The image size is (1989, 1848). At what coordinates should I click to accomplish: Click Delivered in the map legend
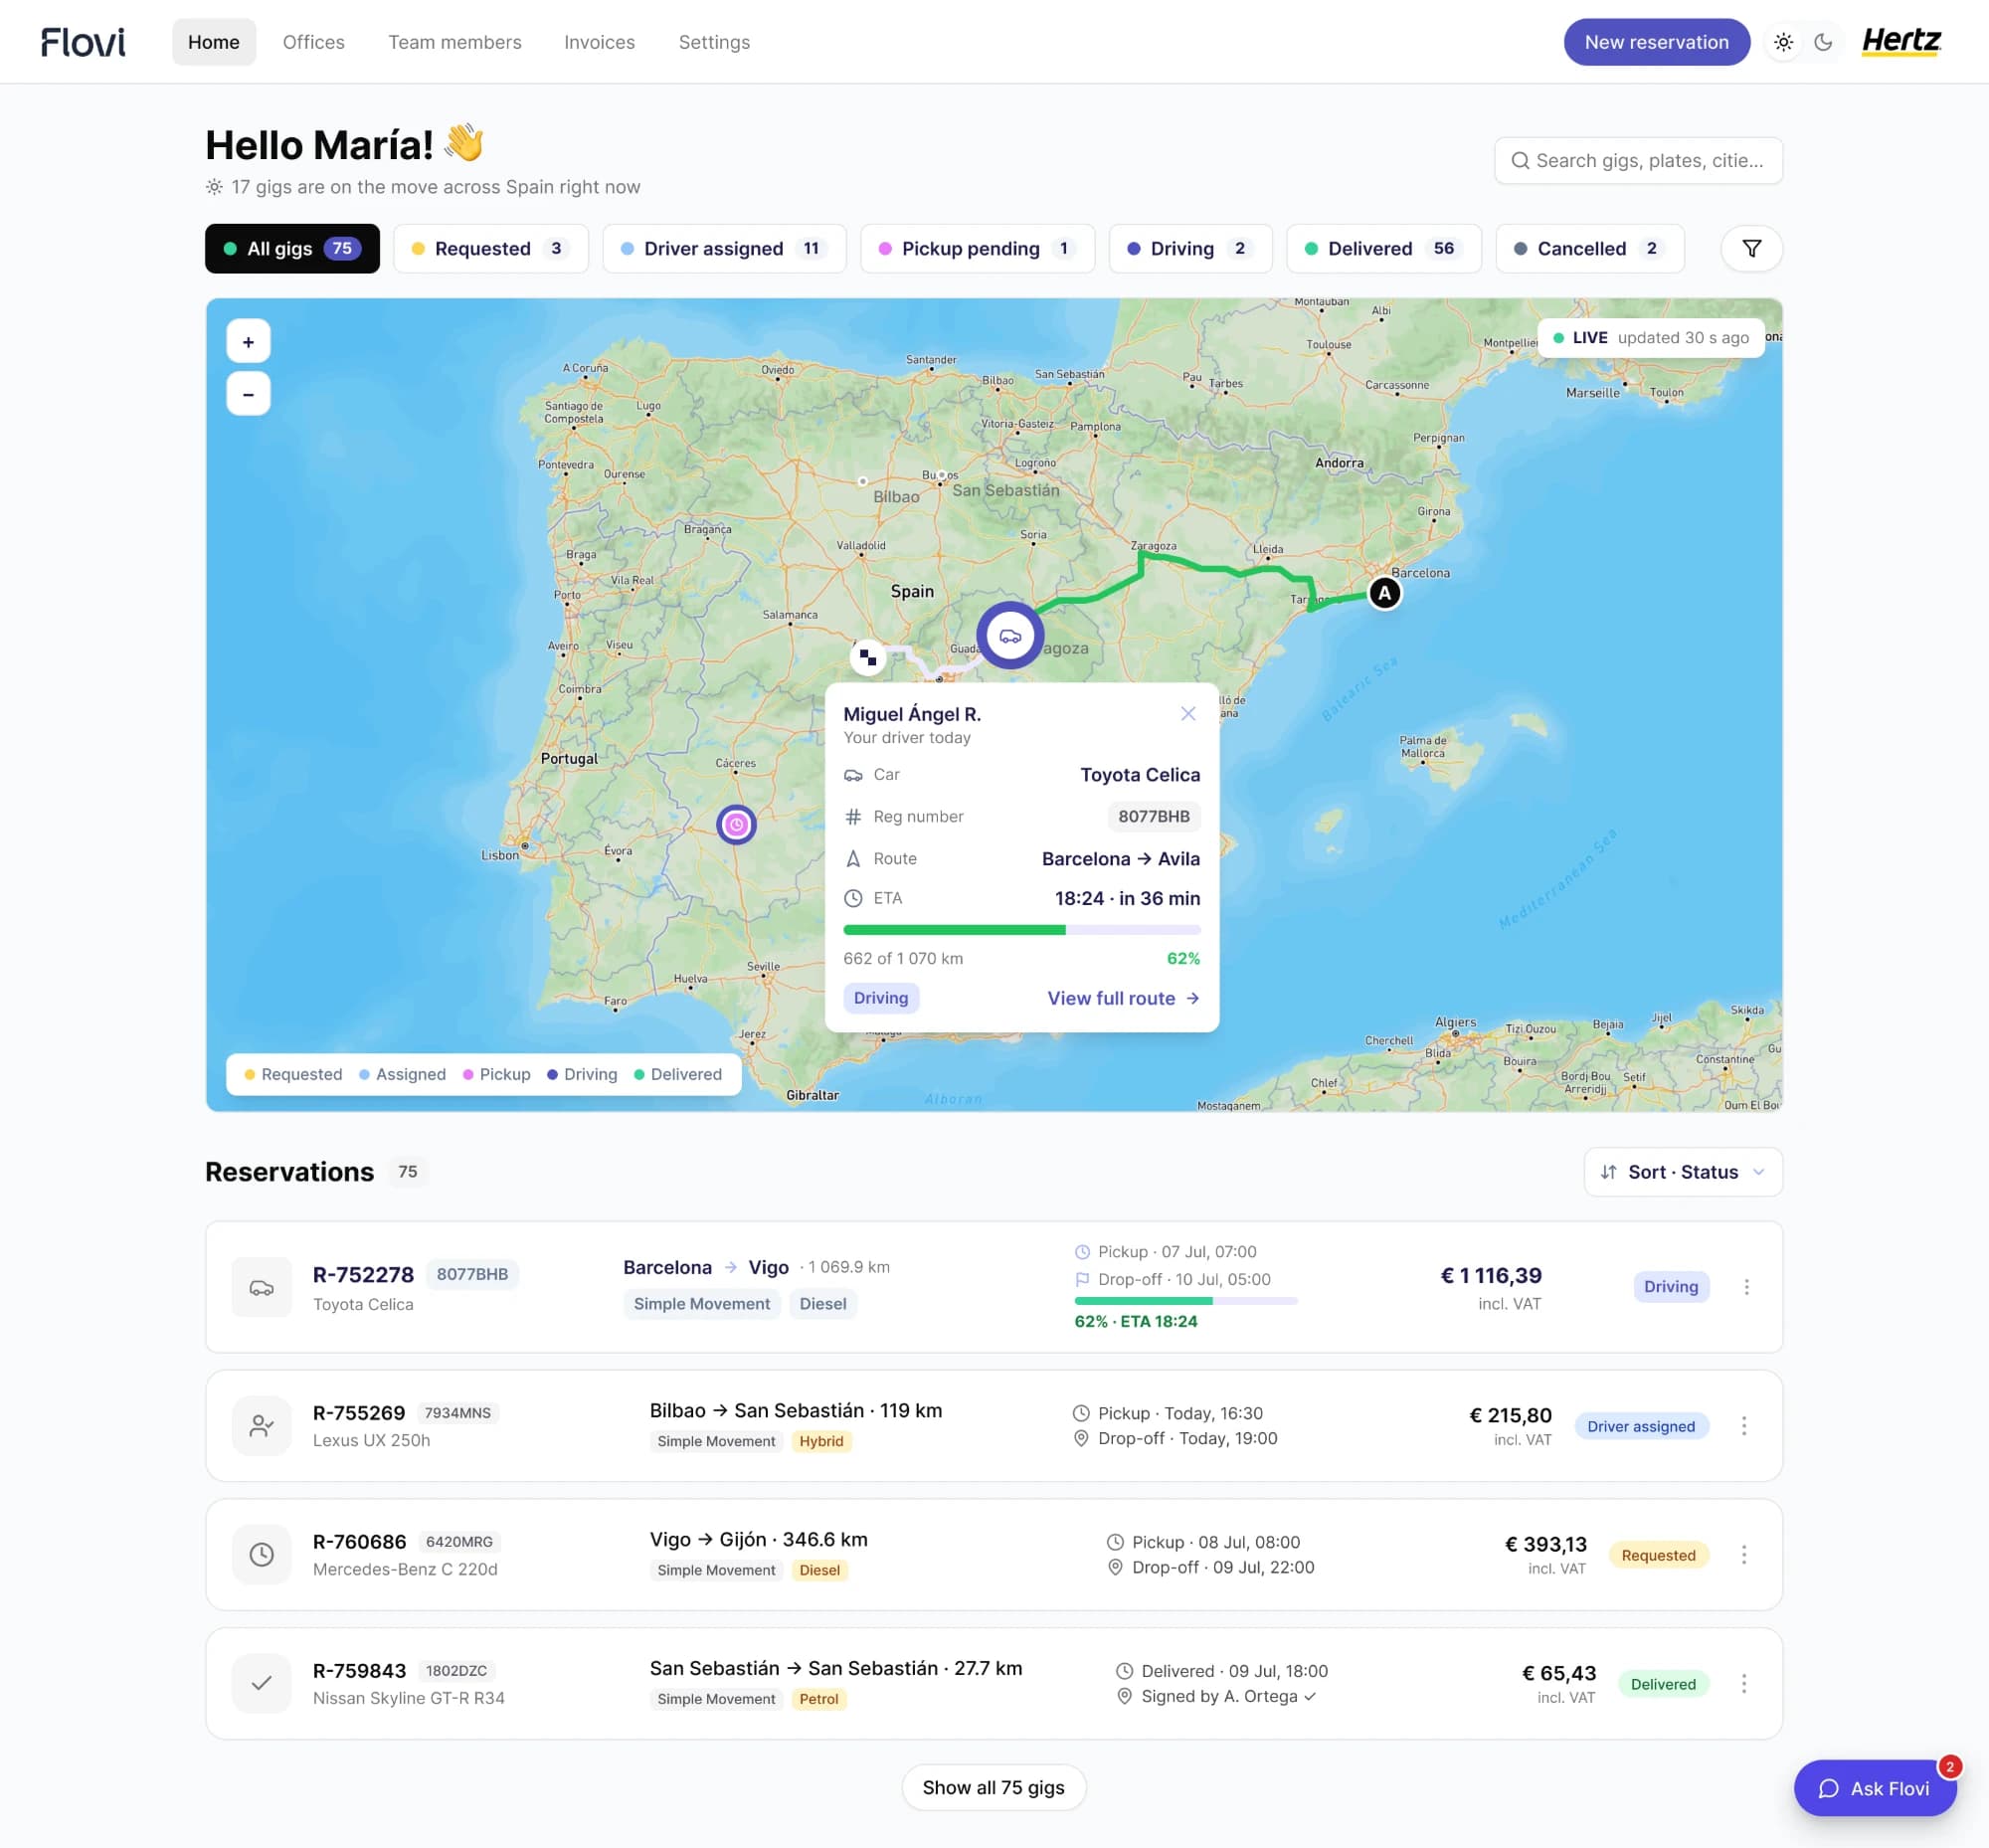(x=678, y=1074)
